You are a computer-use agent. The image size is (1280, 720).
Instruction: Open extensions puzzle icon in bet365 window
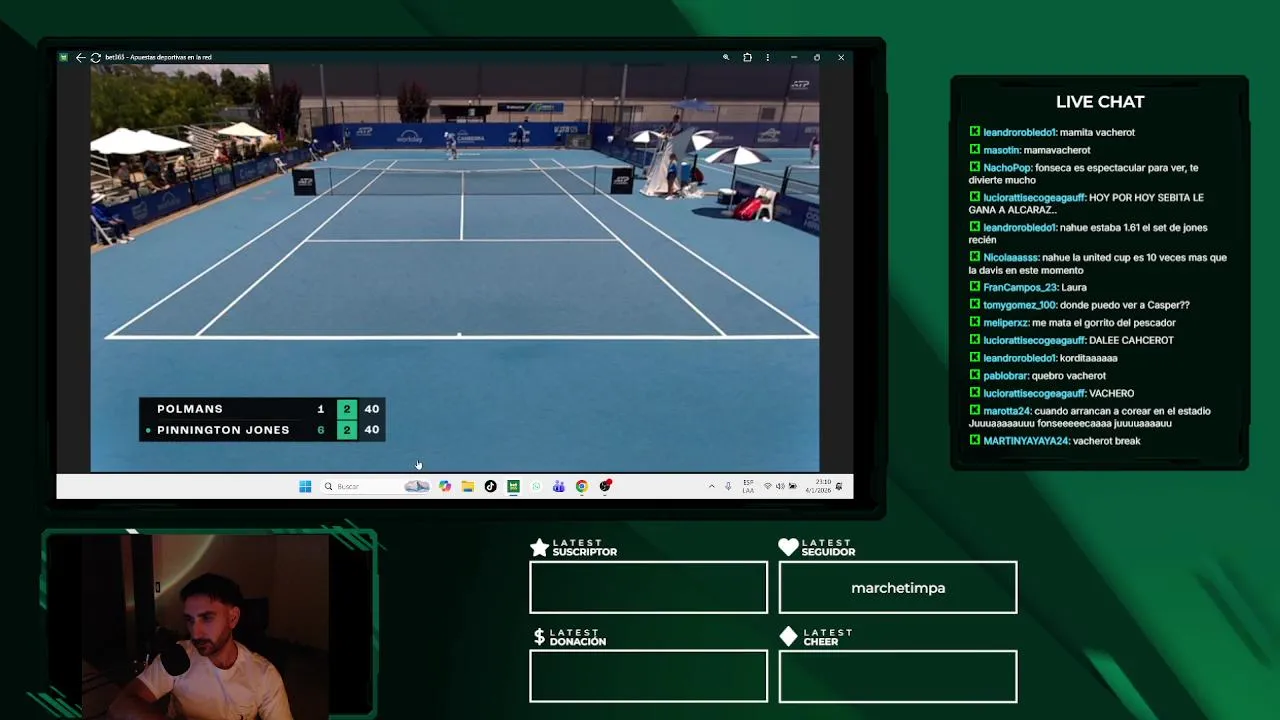(x=747, y=57)
